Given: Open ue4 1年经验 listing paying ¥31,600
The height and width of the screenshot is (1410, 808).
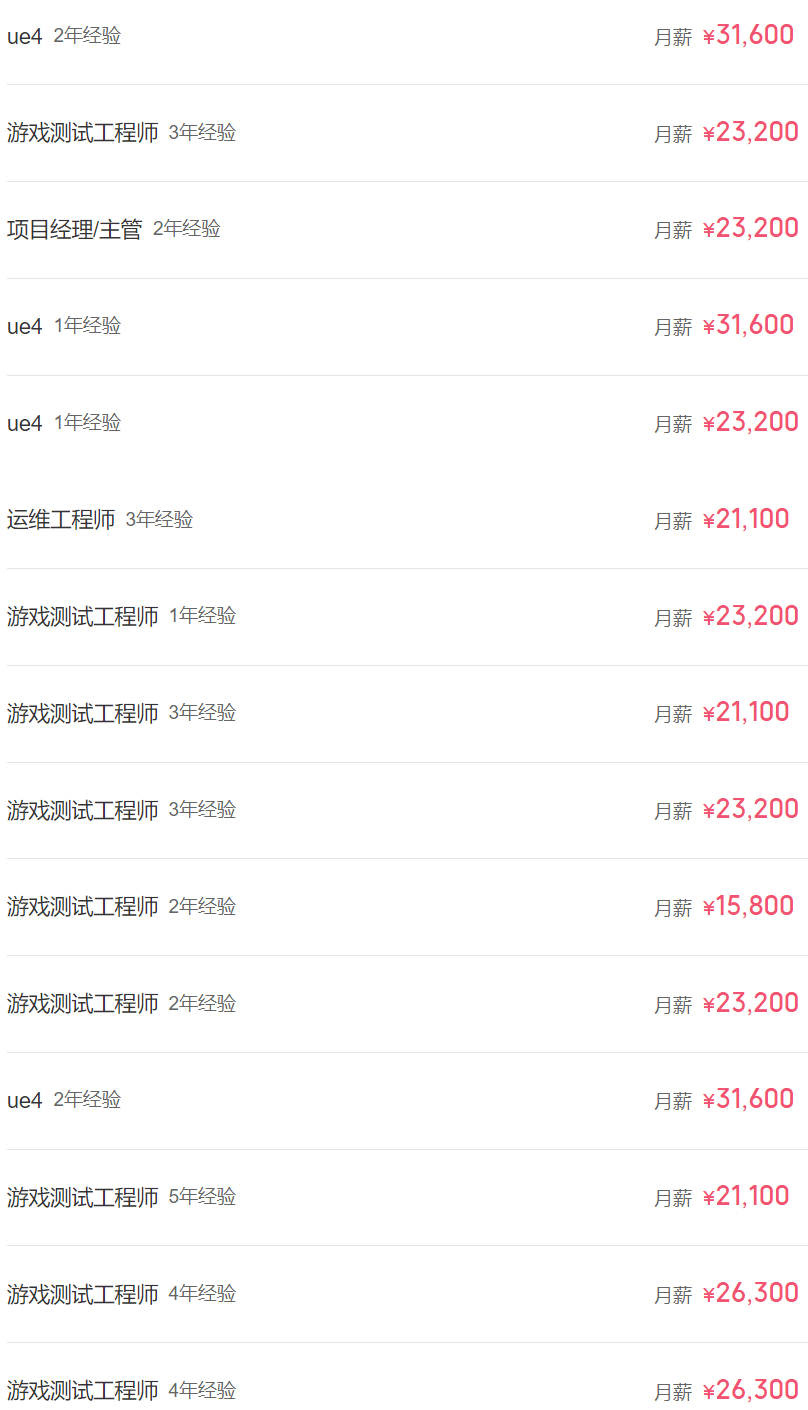Looking at the screenshot, I should point(25,326).
